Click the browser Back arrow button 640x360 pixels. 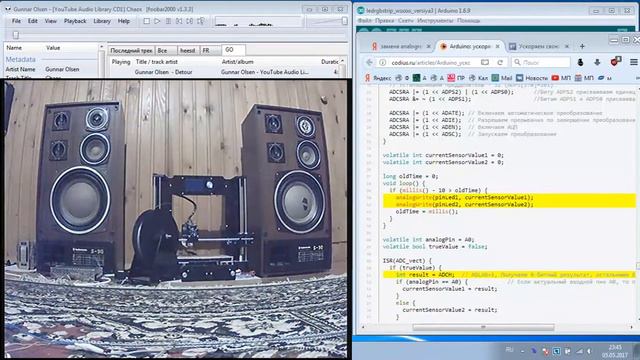(x=369, y=62)
